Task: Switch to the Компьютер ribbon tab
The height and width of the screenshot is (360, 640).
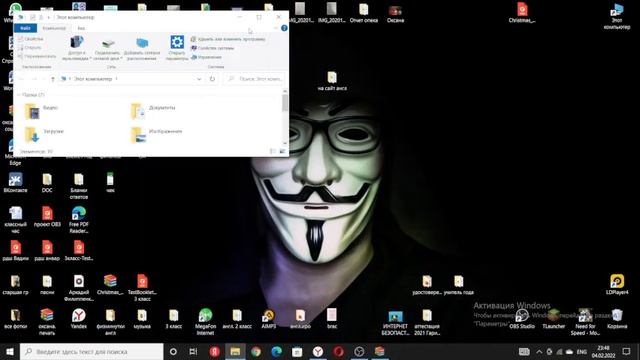Action: point(54,28)
